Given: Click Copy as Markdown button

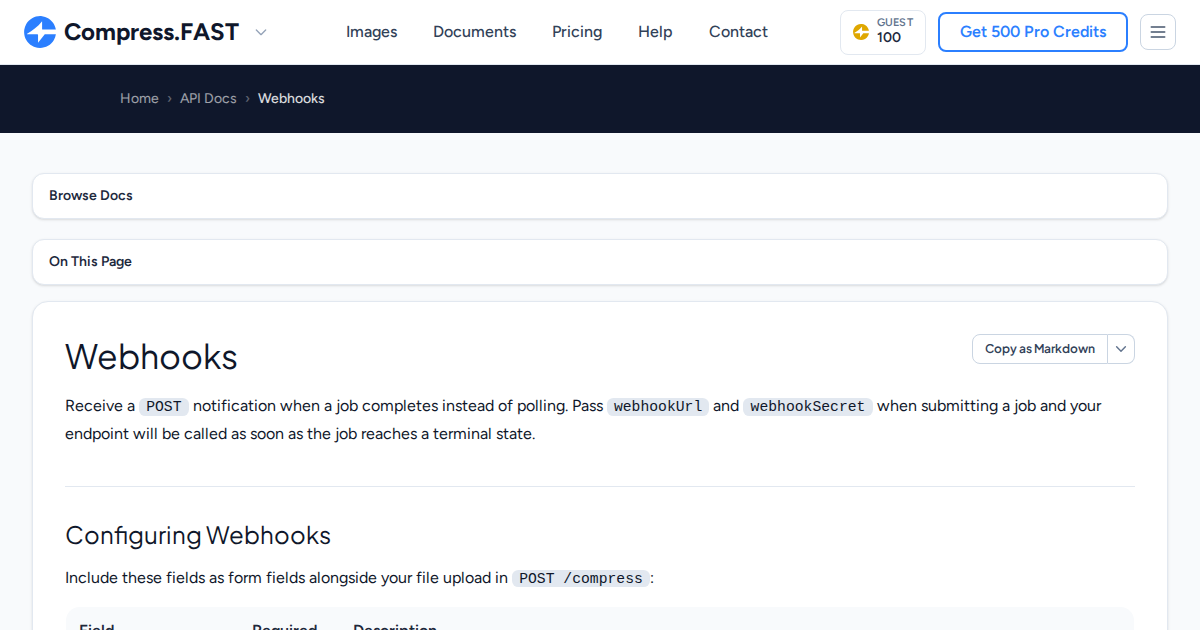Looking at the screenshot, I should tap(1040, 349).
